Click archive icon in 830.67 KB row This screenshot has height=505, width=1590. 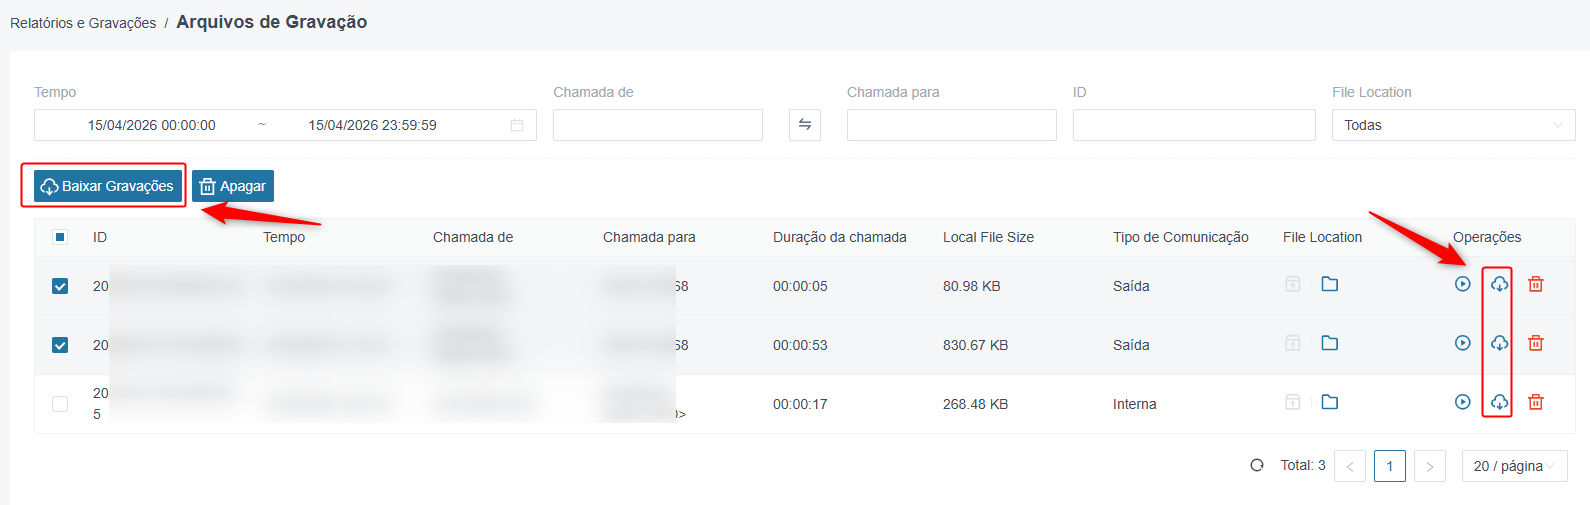[x=1293, y=343]
